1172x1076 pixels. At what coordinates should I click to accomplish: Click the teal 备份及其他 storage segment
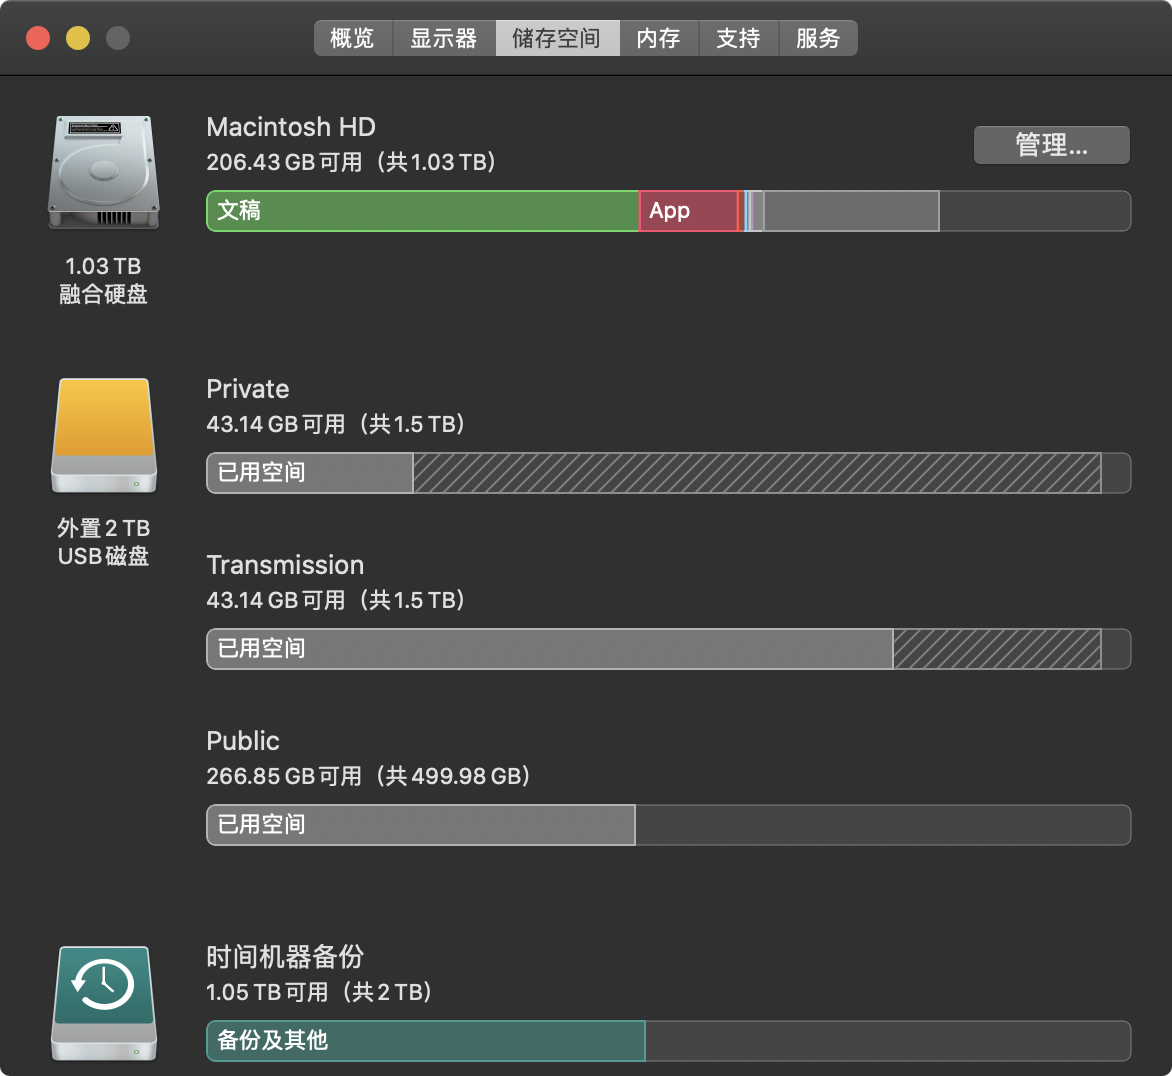pyautogui.click(x=425, y=1041)
